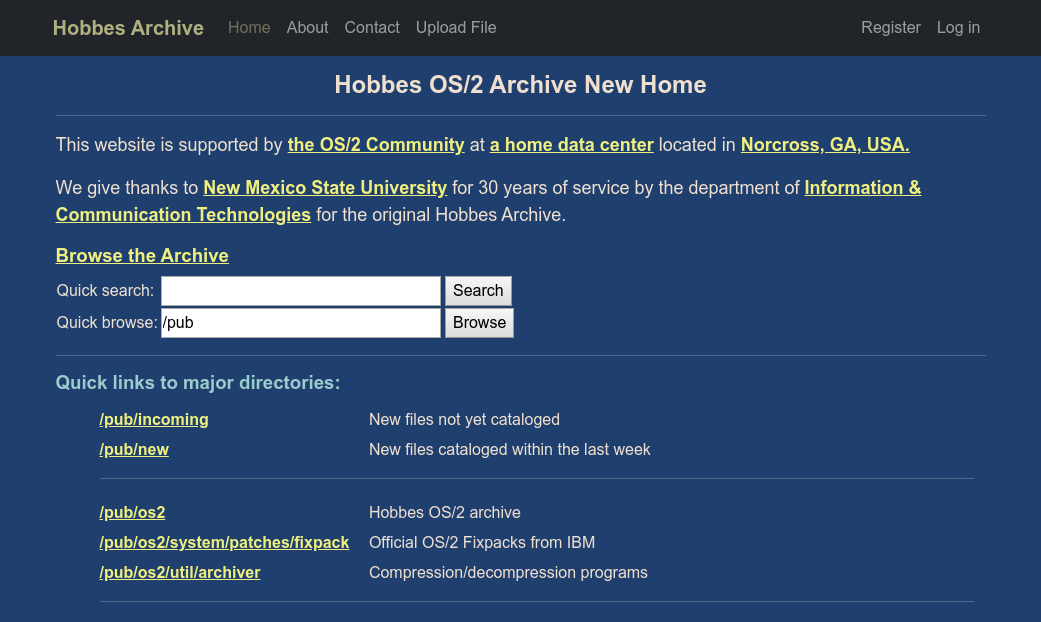Open the home data center link
Screen dimensions: 1041x622
coord(572,145)
